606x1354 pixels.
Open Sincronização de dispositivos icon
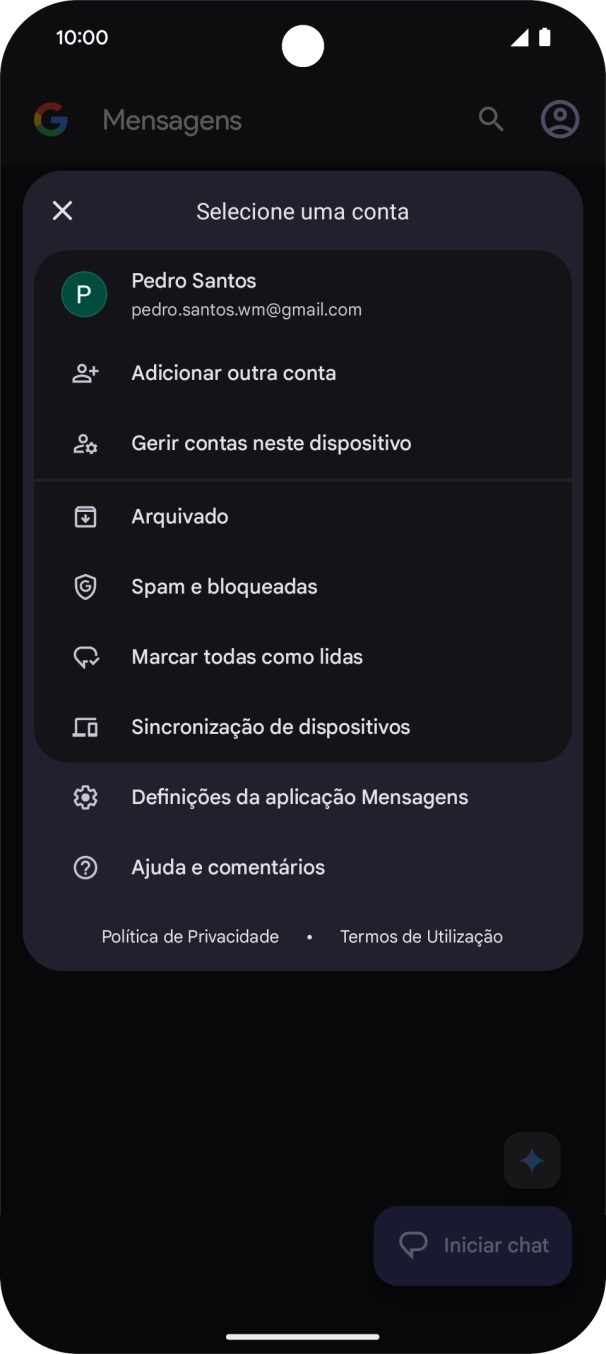pos(85,727)
